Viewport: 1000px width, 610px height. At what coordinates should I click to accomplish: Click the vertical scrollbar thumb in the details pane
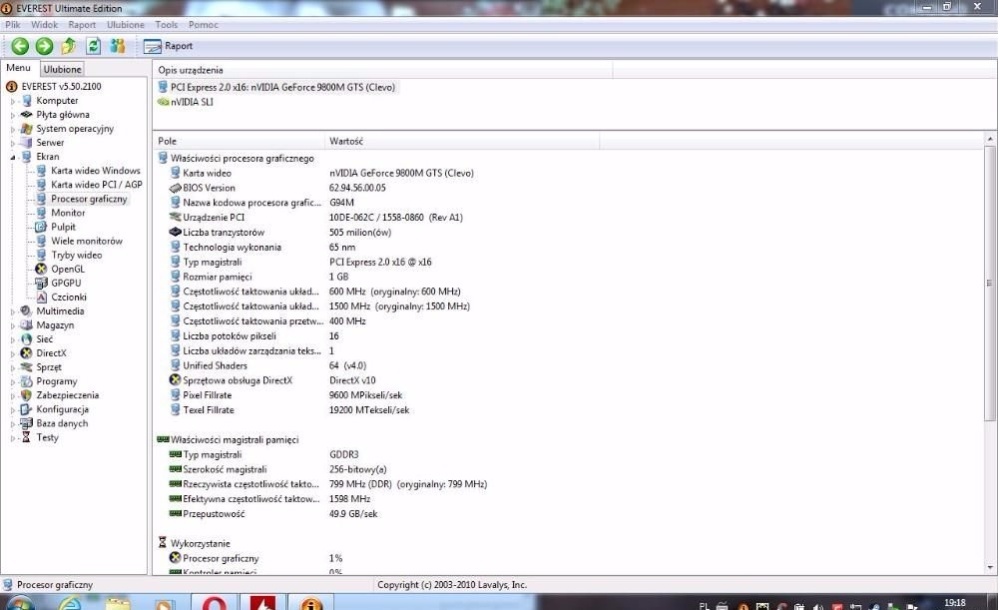pyautogui.click(x=990, y=283)
